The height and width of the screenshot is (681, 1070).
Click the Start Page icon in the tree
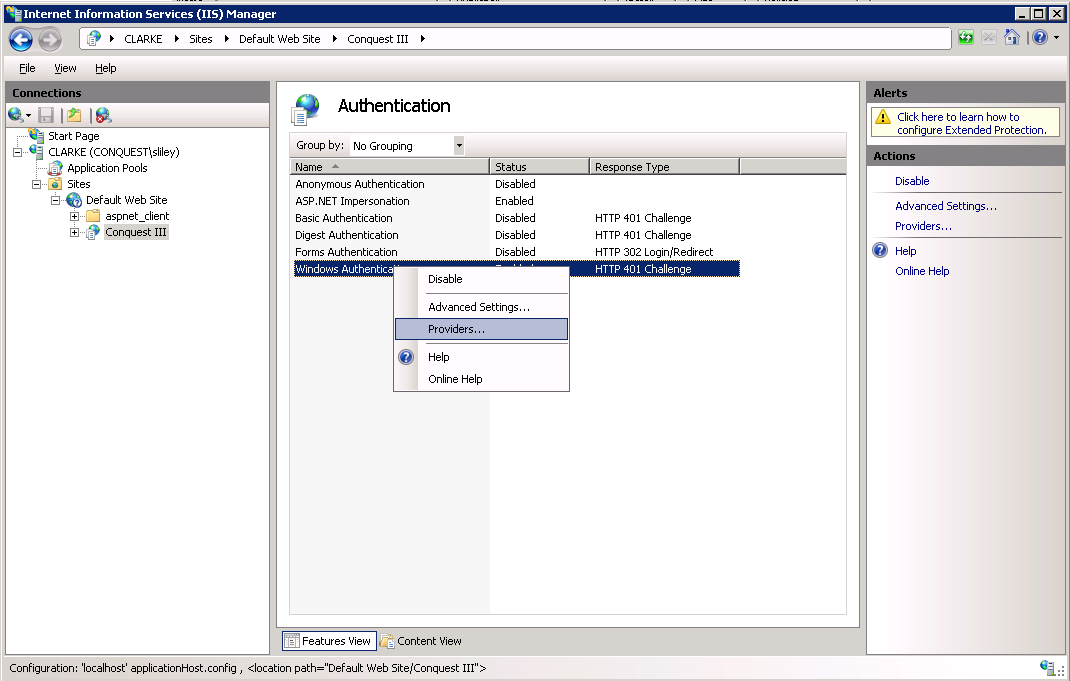click(x=37, y=135)
